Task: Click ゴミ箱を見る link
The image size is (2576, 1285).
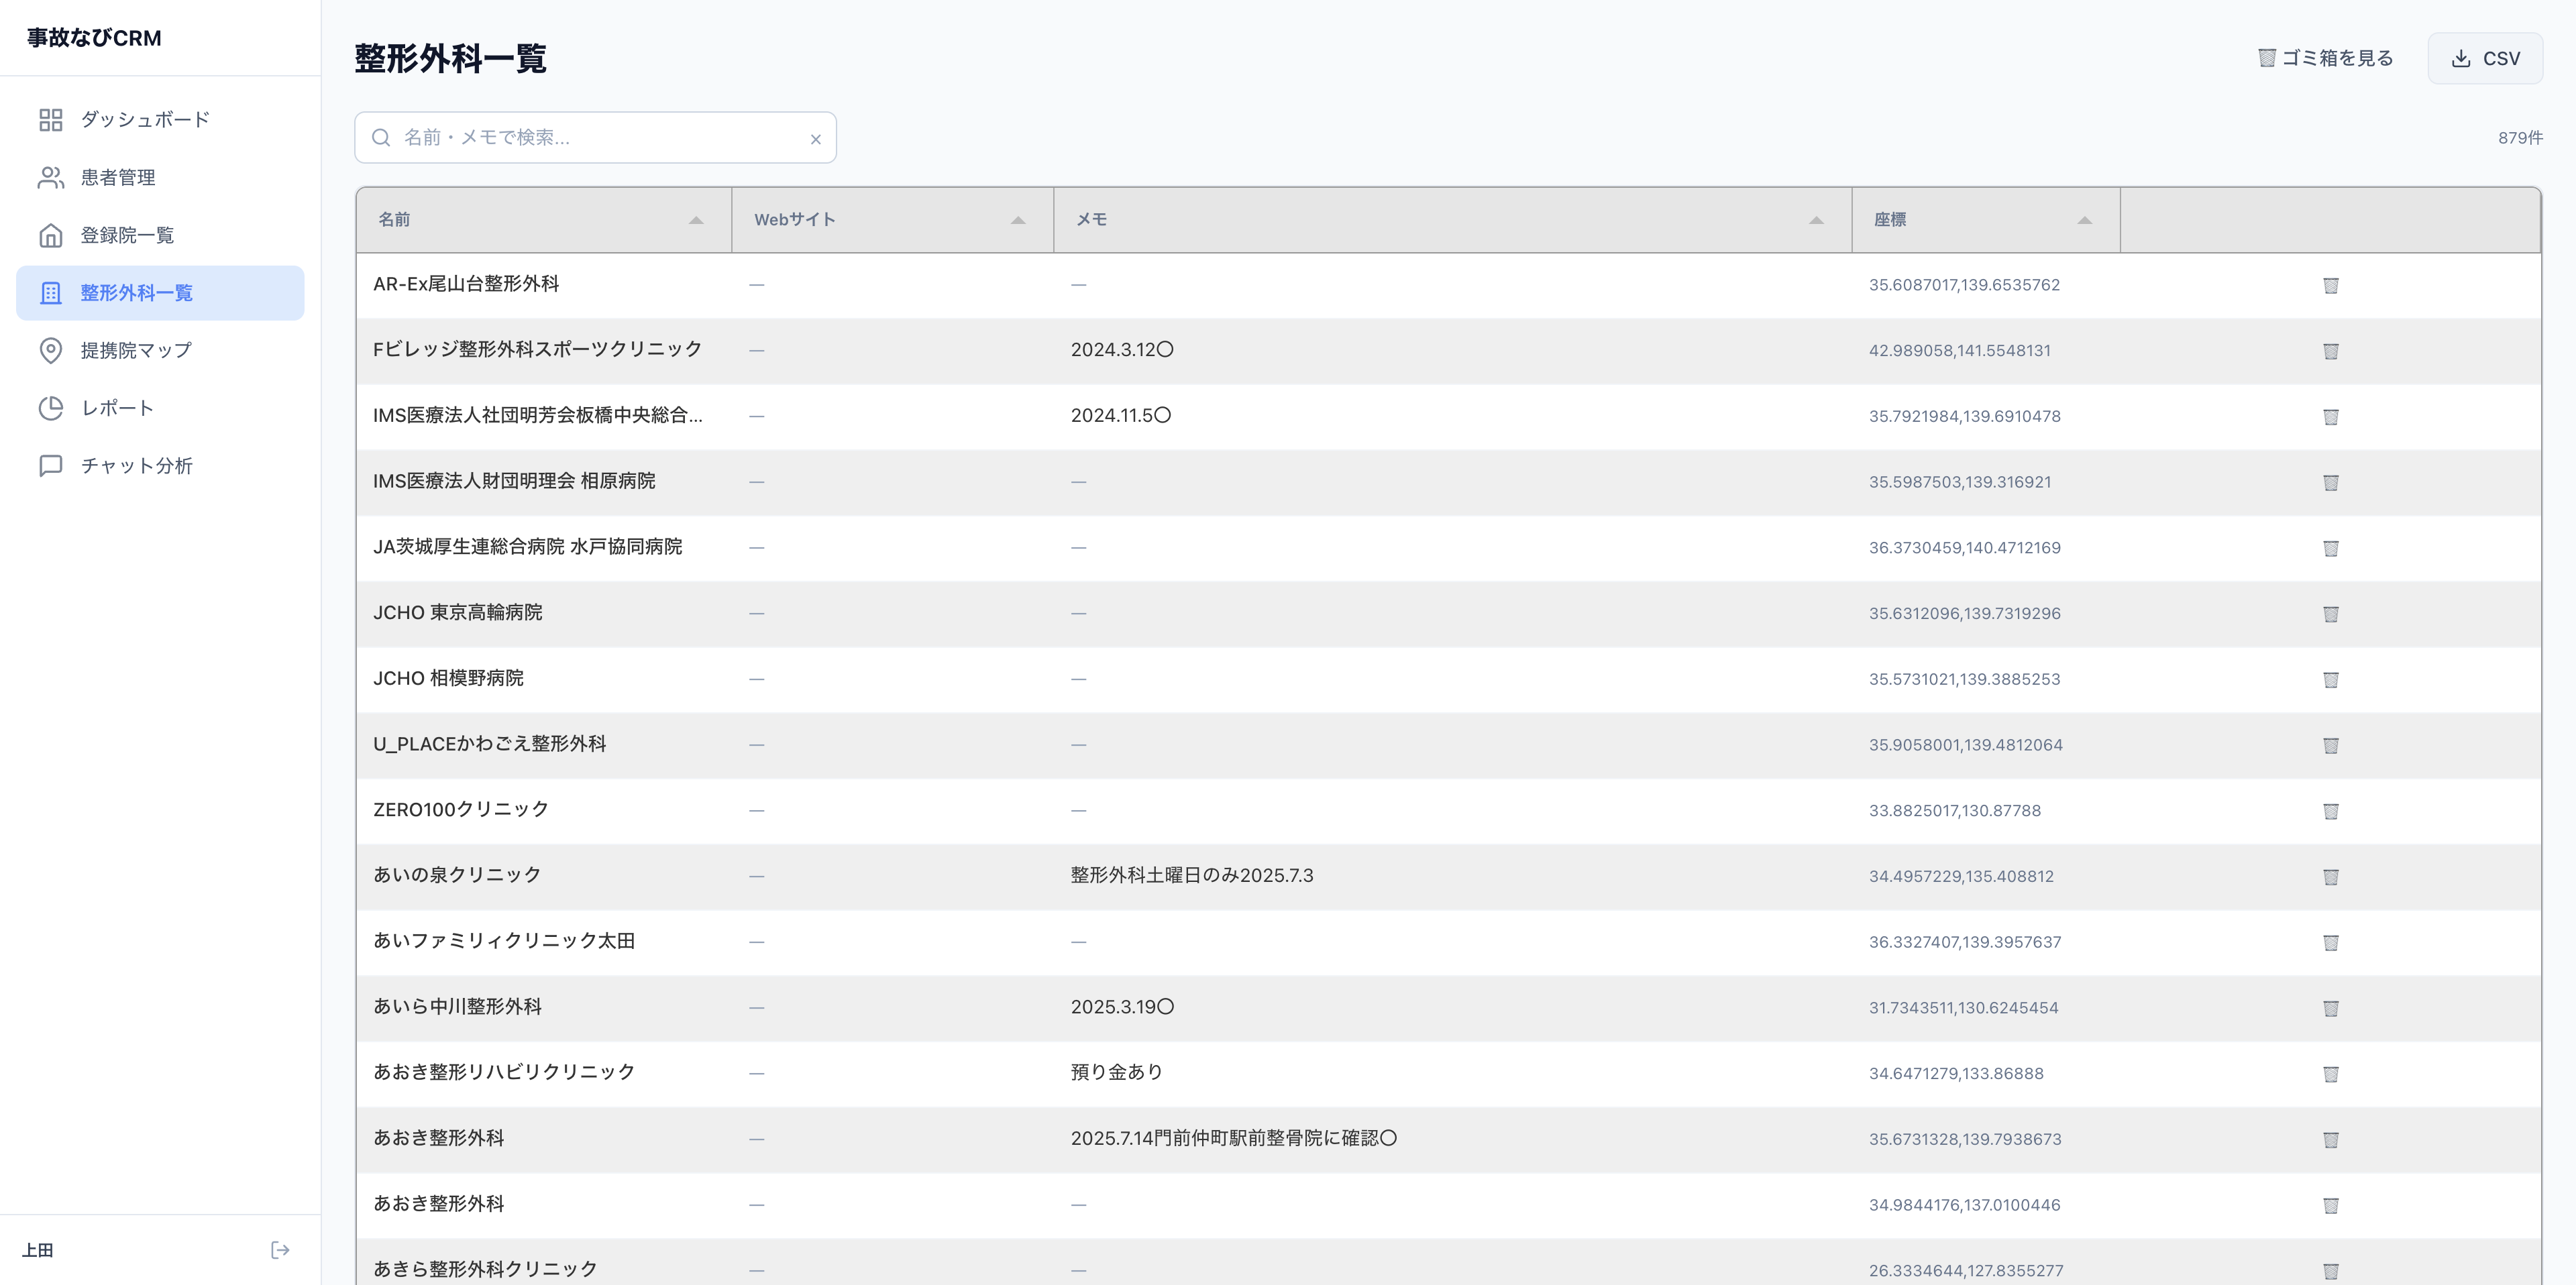Action: [2325, 59]
